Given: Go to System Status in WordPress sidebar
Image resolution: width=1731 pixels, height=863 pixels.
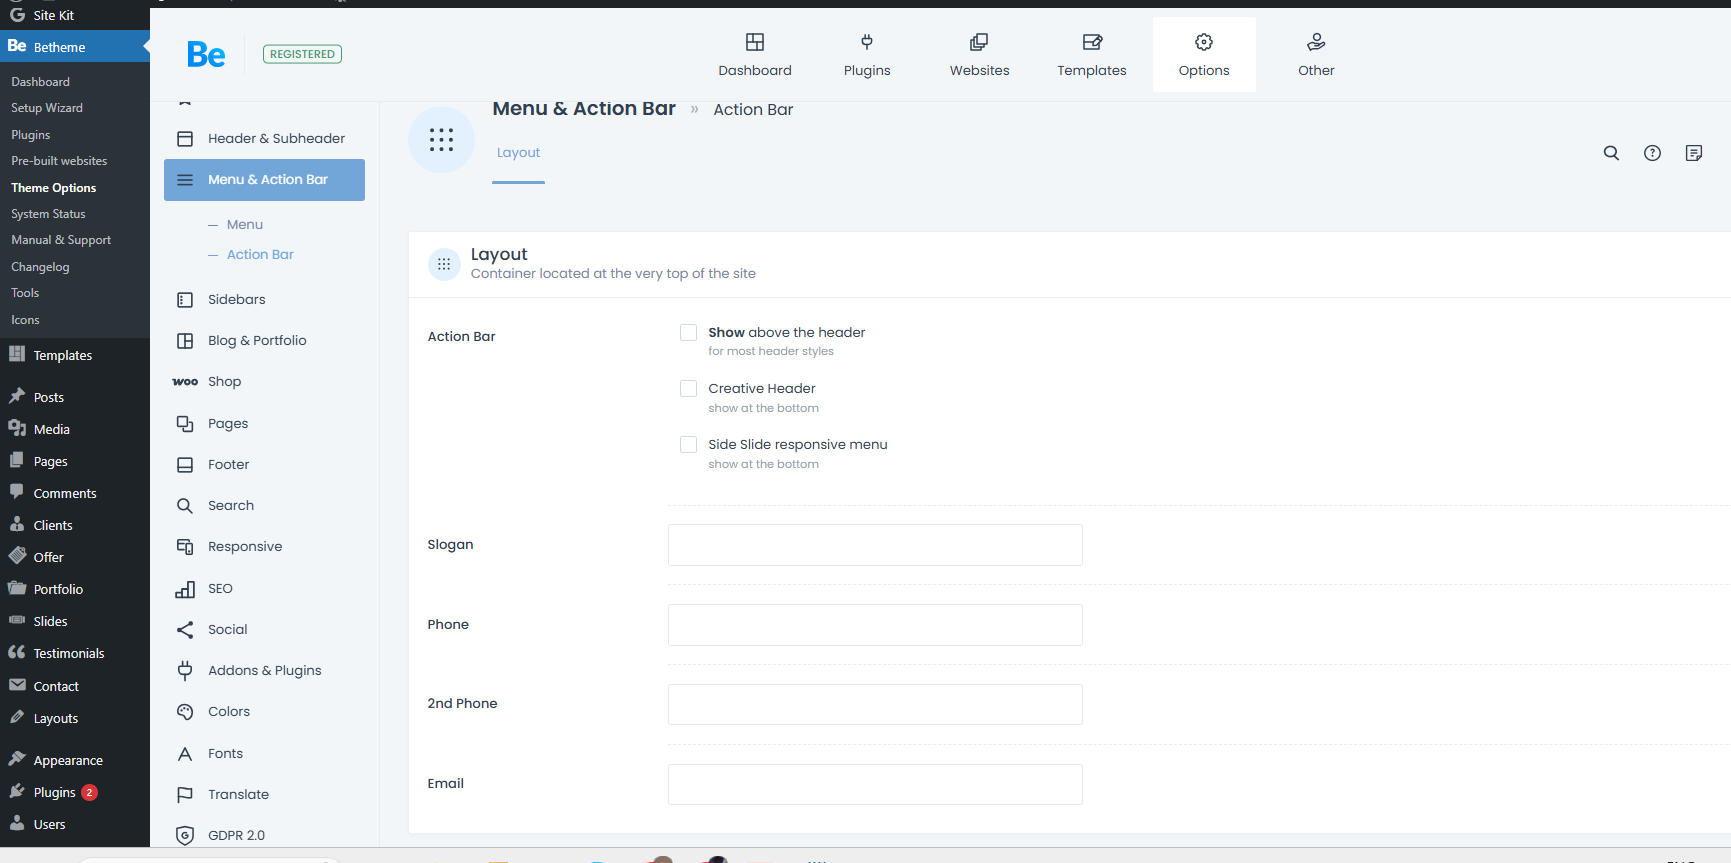Looking at the screenshot, I should (x=48, y=214).
